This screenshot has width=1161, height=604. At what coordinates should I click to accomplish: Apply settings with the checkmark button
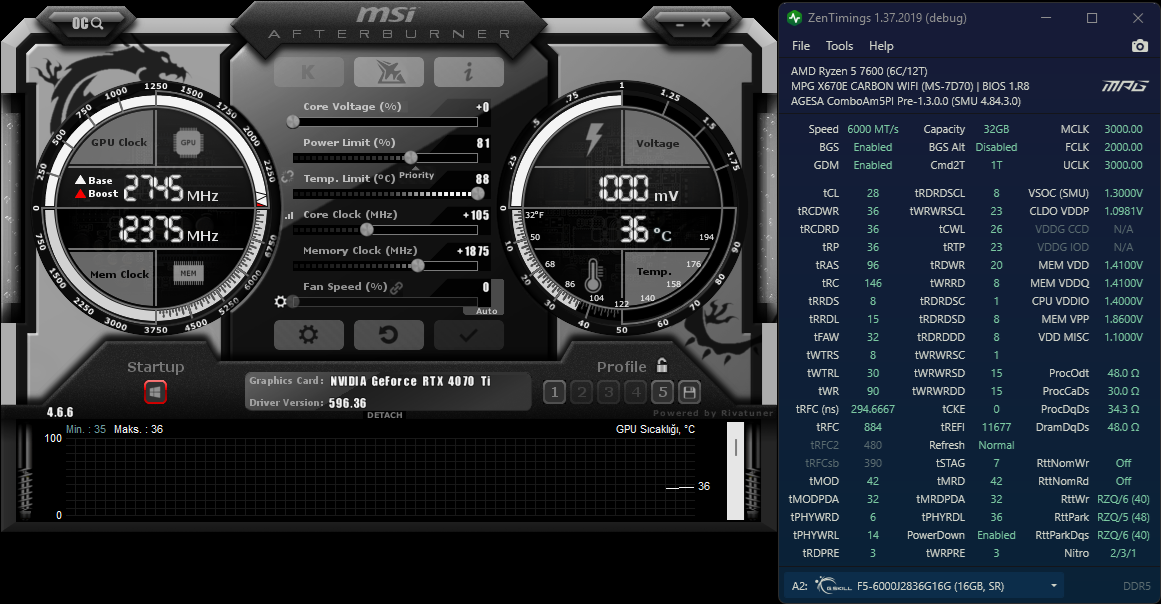(x=469, y=335)
